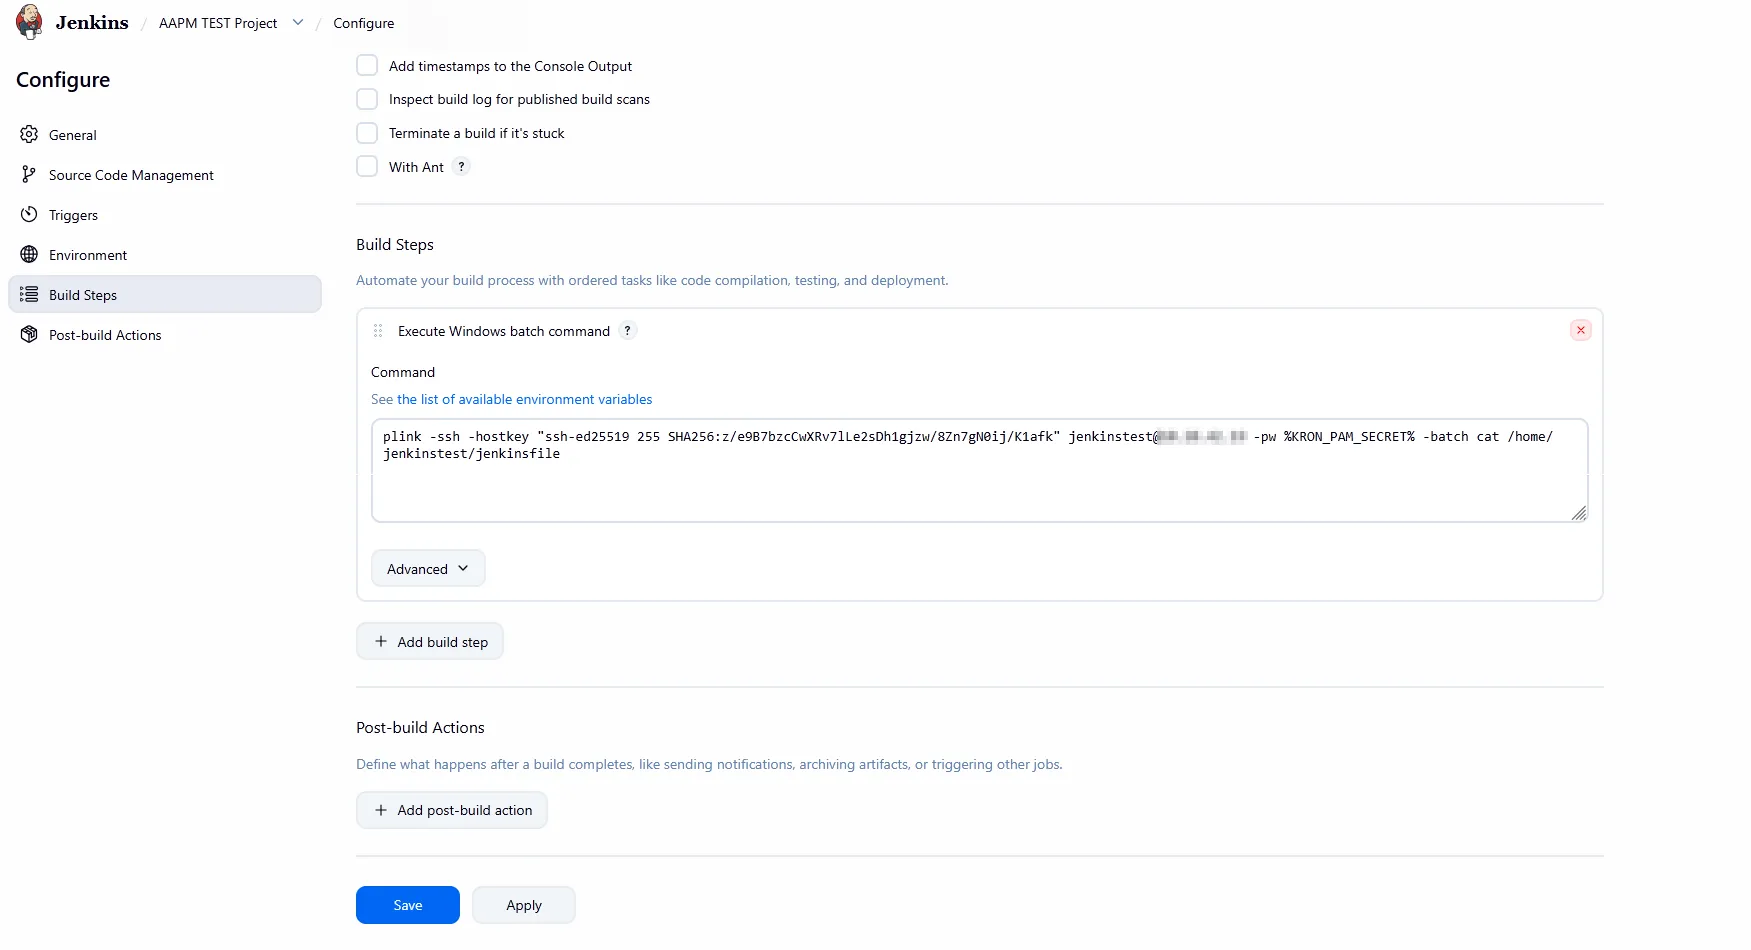Open help for With Ant option
This screenshot has width=1751, height=950.
point(461,166)
